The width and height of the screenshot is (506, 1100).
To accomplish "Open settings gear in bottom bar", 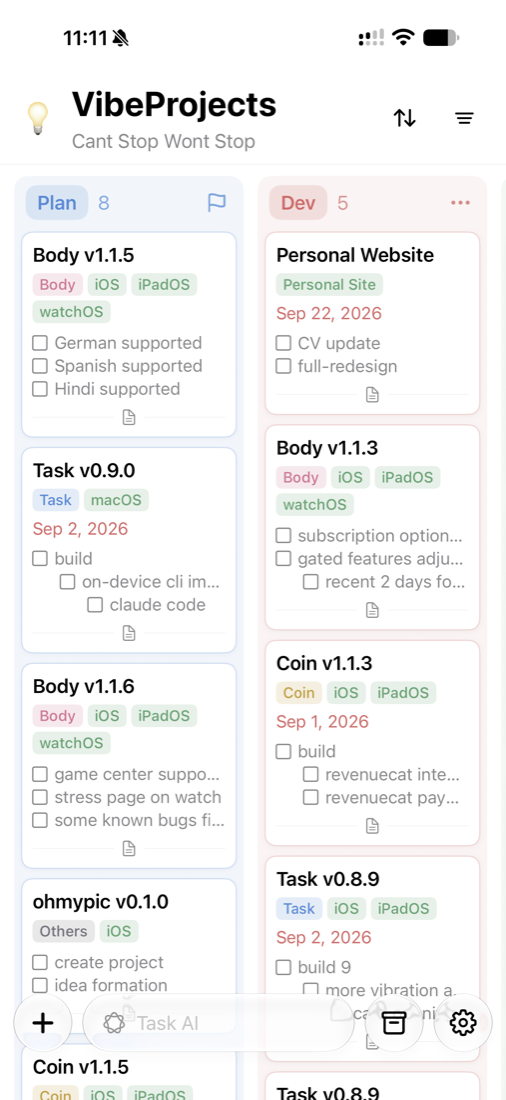I will (463, 1023).
